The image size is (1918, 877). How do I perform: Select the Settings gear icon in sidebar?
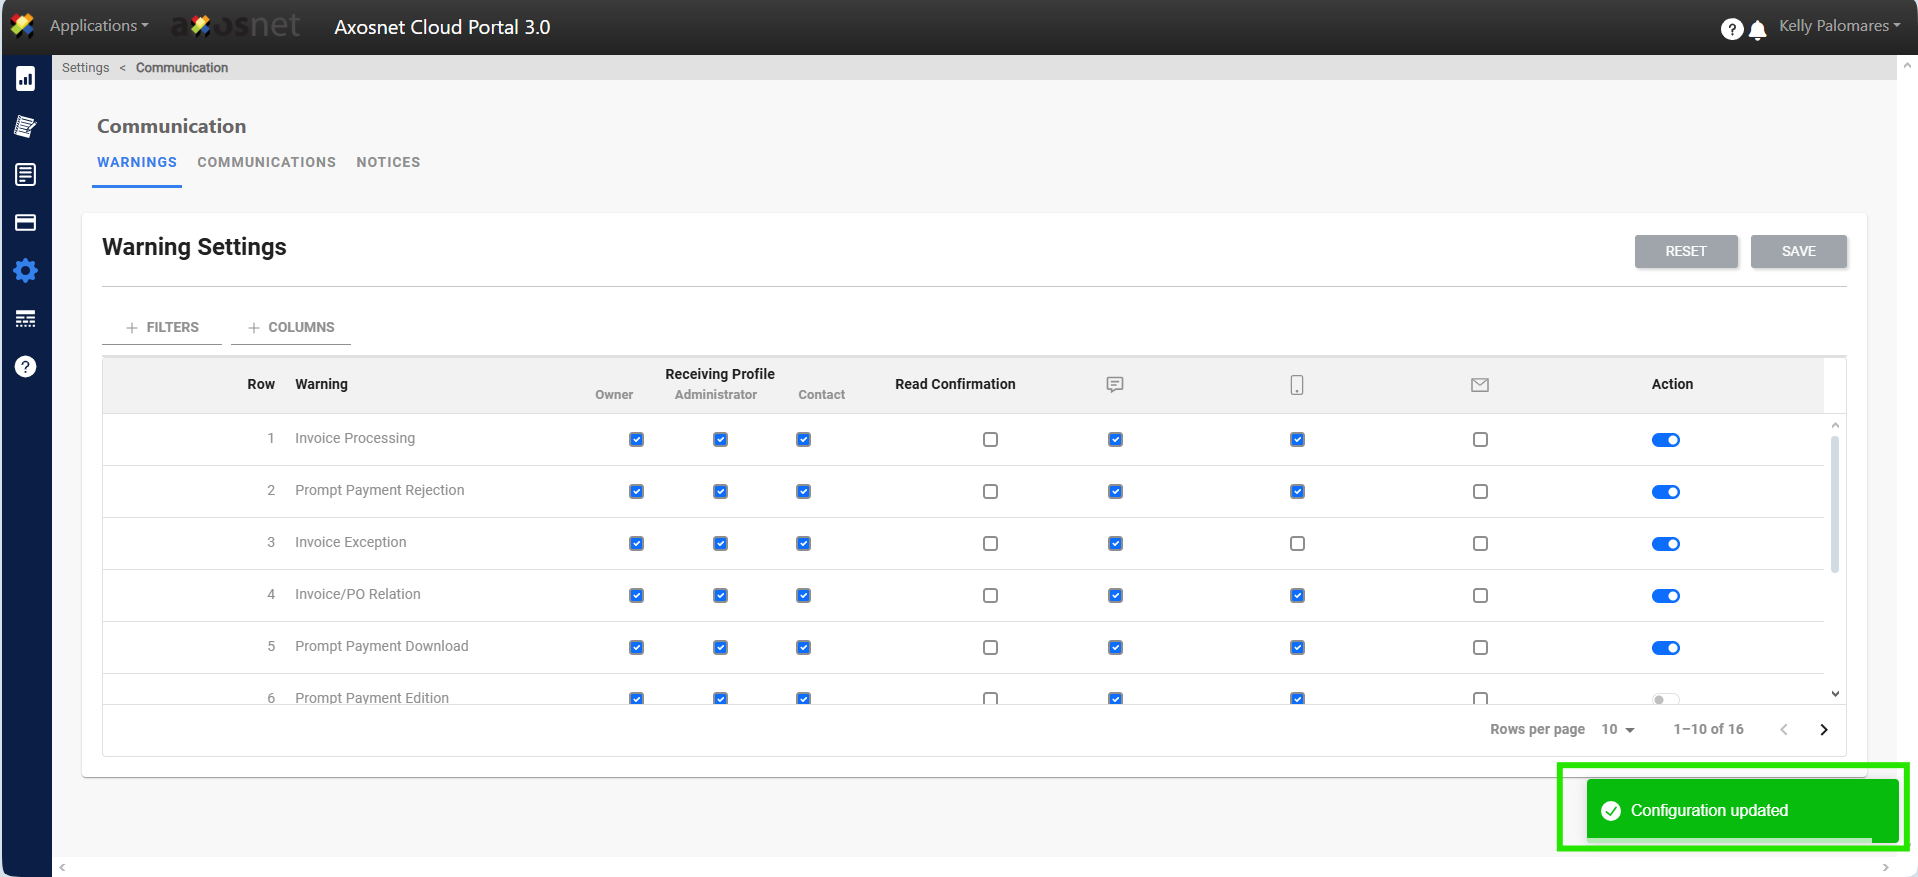point(26,271)
